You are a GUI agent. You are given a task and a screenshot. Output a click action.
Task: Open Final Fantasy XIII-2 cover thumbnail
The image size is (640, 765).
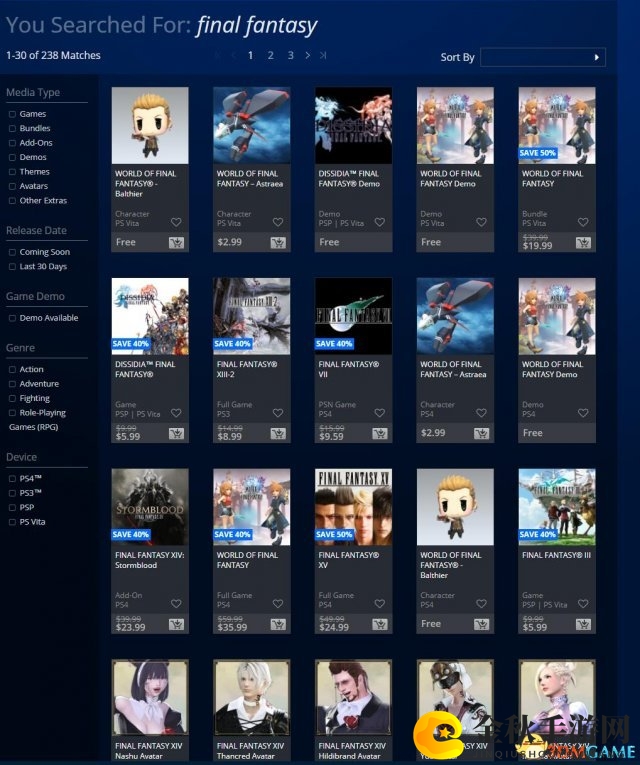tap(252, 316)
